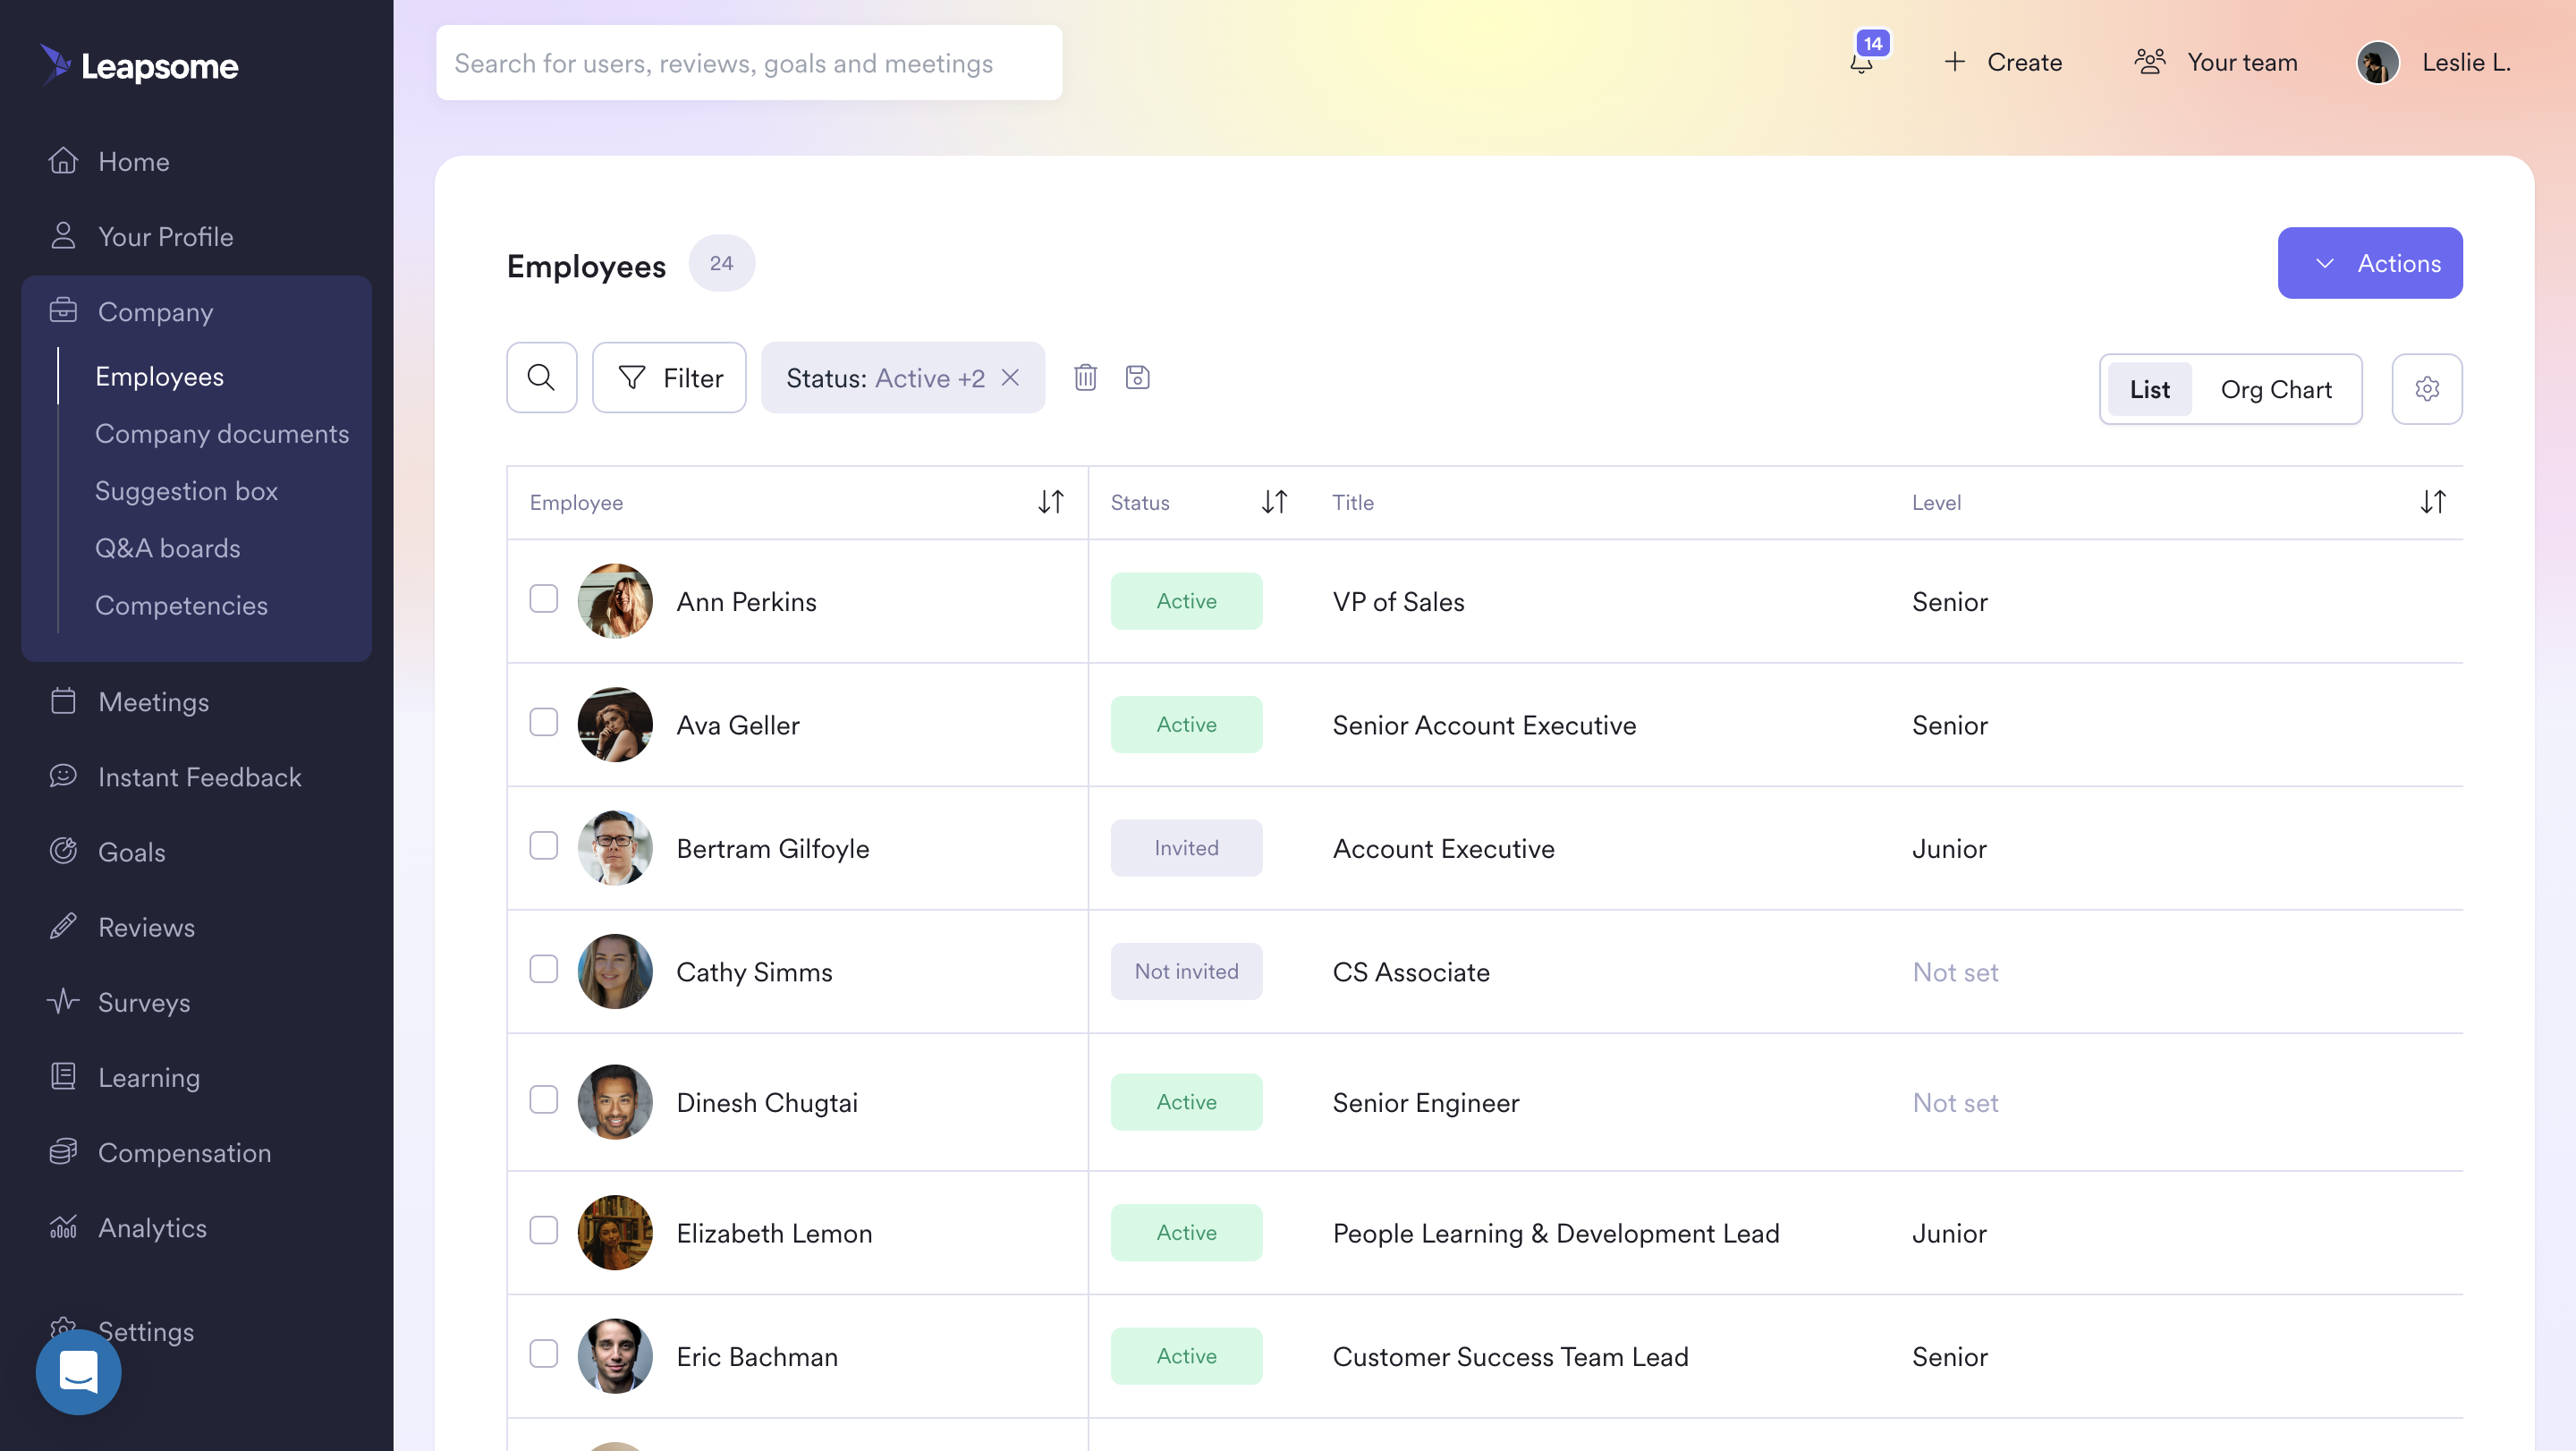
Task: Open table settings gear icon
Action: 2426,389
